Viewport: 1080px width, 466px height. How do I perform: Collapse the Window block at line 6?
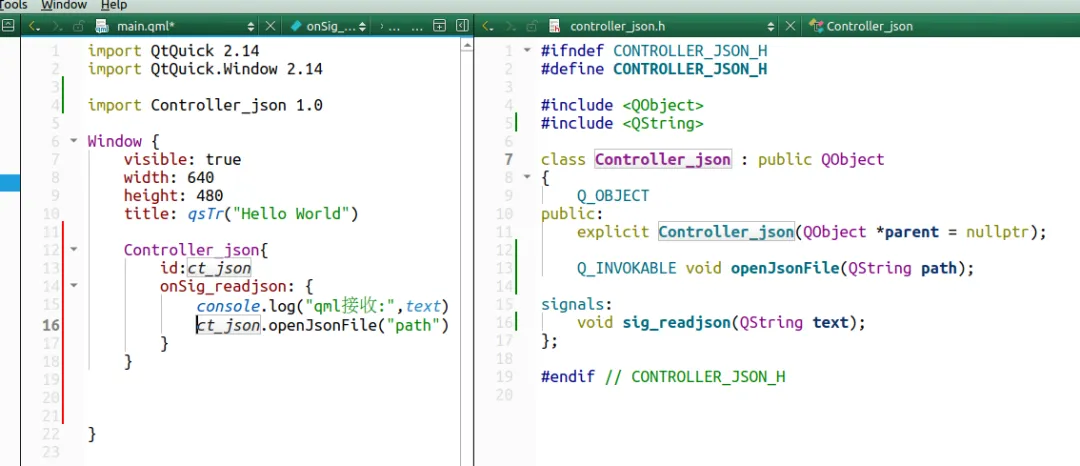click(x=74, y=141)
